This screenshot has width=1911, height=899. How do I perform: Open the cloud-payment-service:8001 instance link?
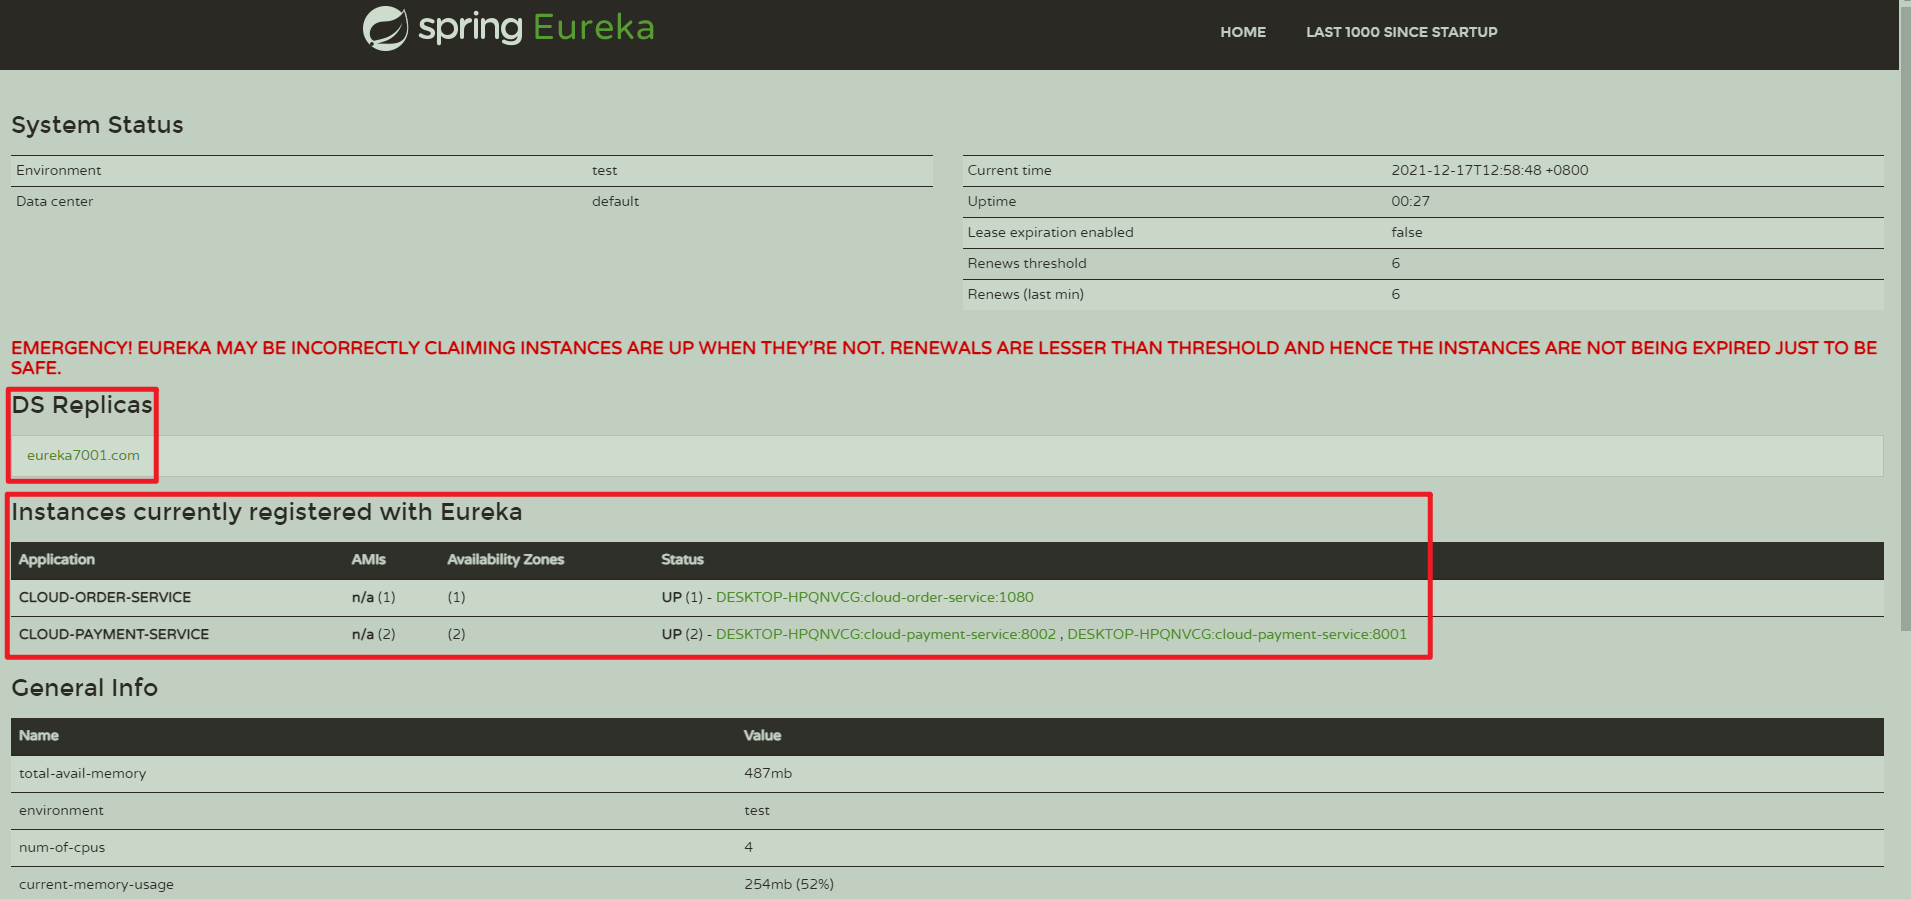point(1236,634)
